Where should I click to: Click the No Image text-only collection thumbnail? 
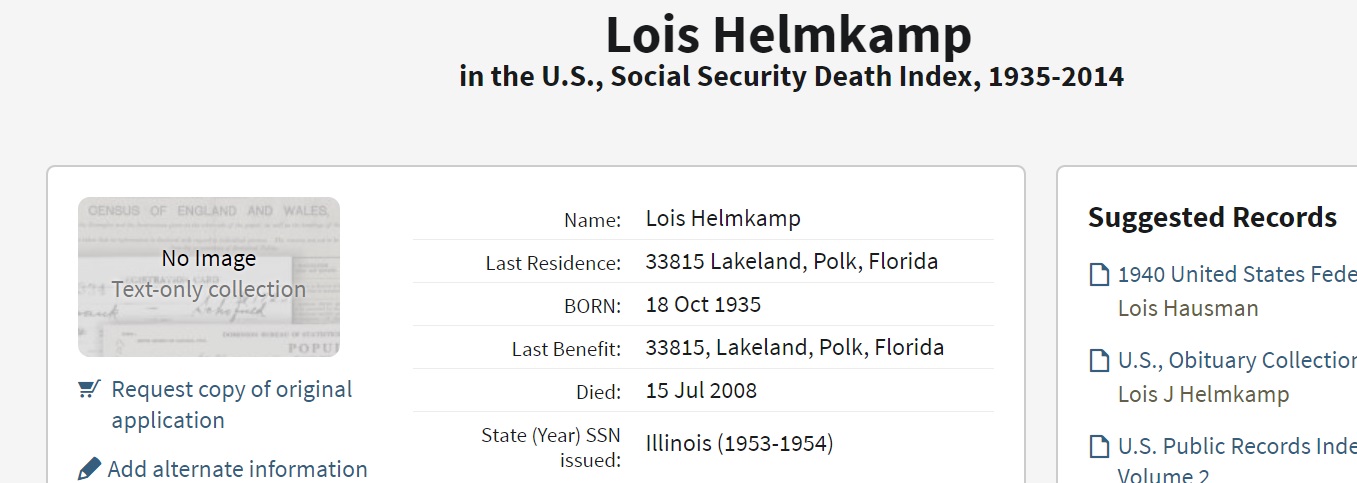click(x=209, y=277)
